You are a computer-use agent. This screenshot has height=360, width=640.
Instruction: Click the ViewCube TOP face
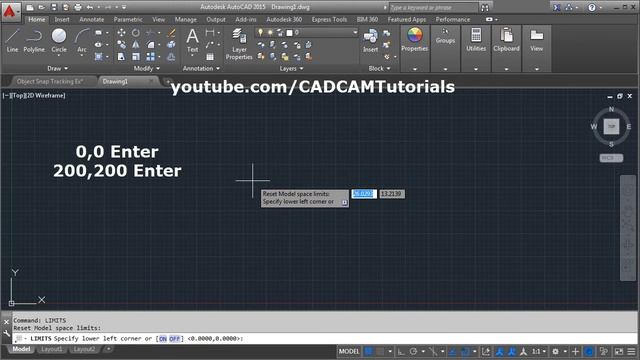(x=611, y=127)
